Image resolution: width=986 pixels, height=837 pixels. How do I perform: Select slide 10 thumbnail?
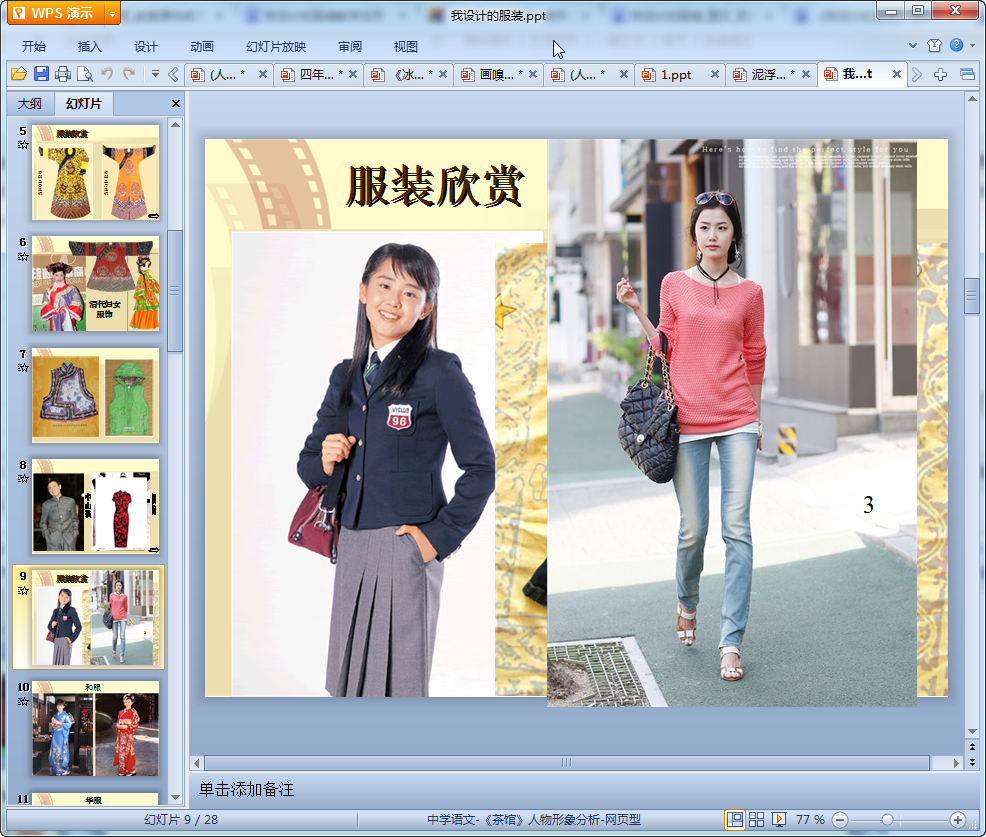[96, 729]
